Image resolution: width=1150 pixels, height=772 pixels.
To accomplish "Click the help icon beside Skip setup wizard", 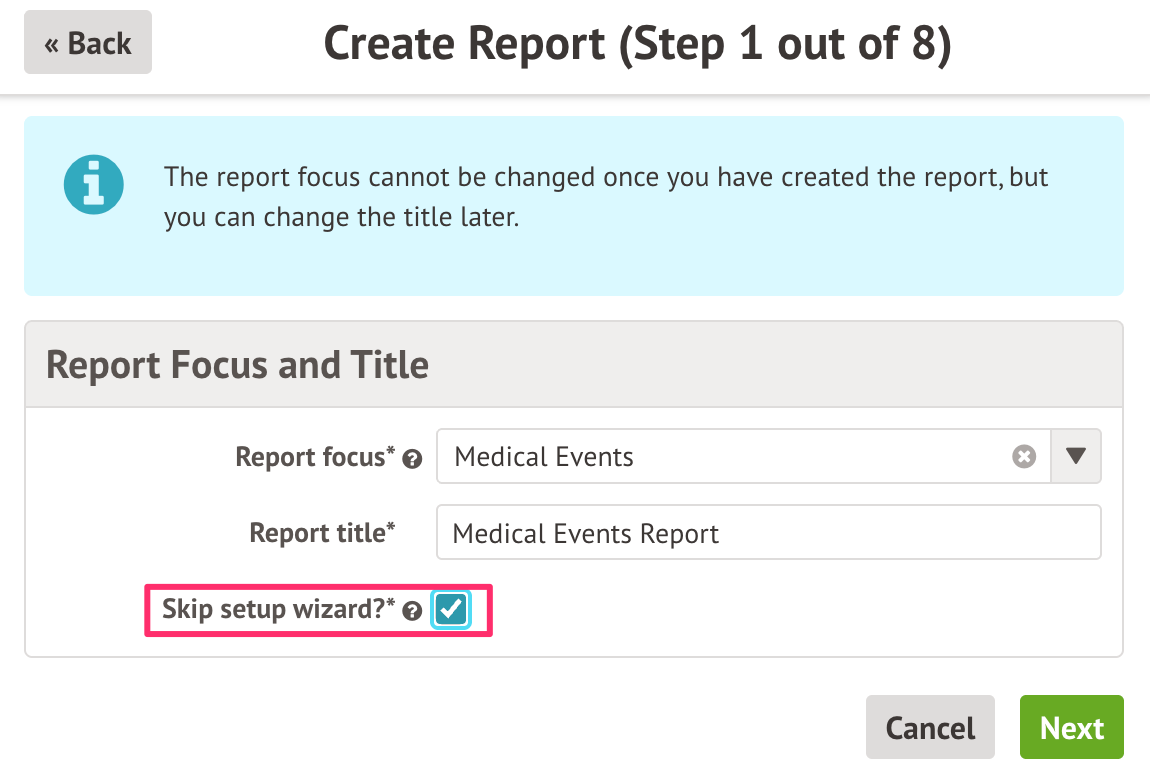I will pos(412,611).
